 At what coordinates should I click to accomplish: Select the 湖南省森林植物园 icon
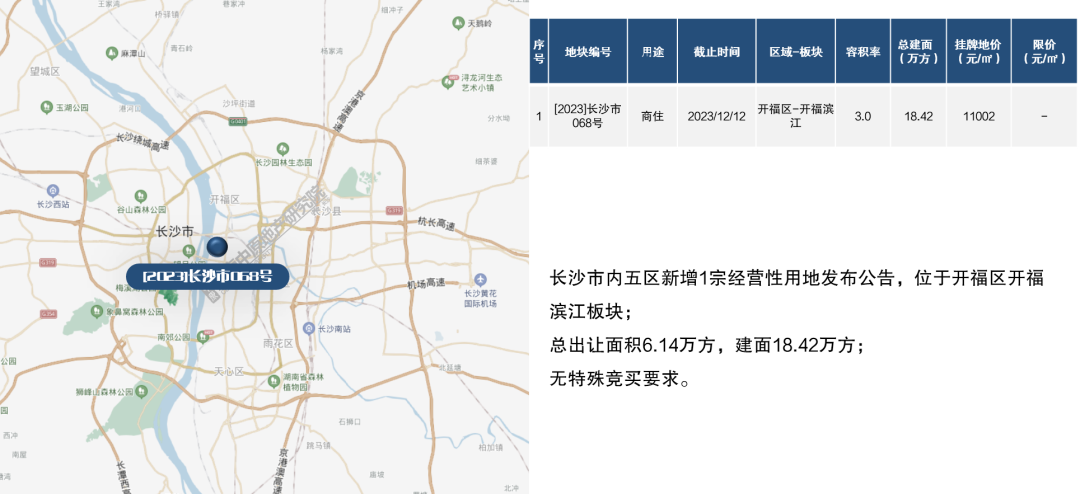273,380
